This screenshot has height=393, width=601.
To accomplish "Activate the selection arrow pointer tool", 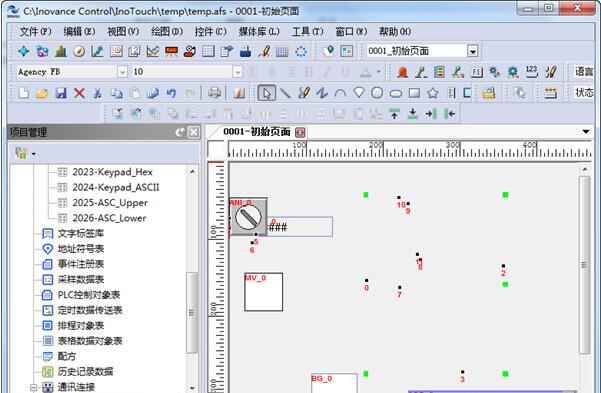I will [x=267, y=93].
